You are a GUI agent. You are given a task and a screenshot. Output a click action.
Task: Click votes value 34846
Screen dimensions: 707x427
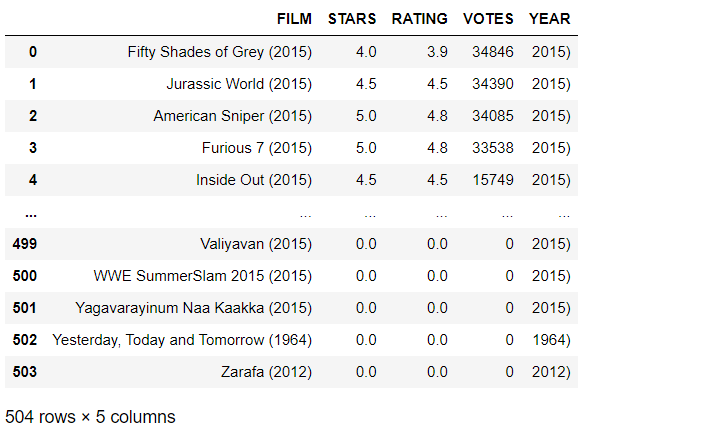[x=492, y=52]
